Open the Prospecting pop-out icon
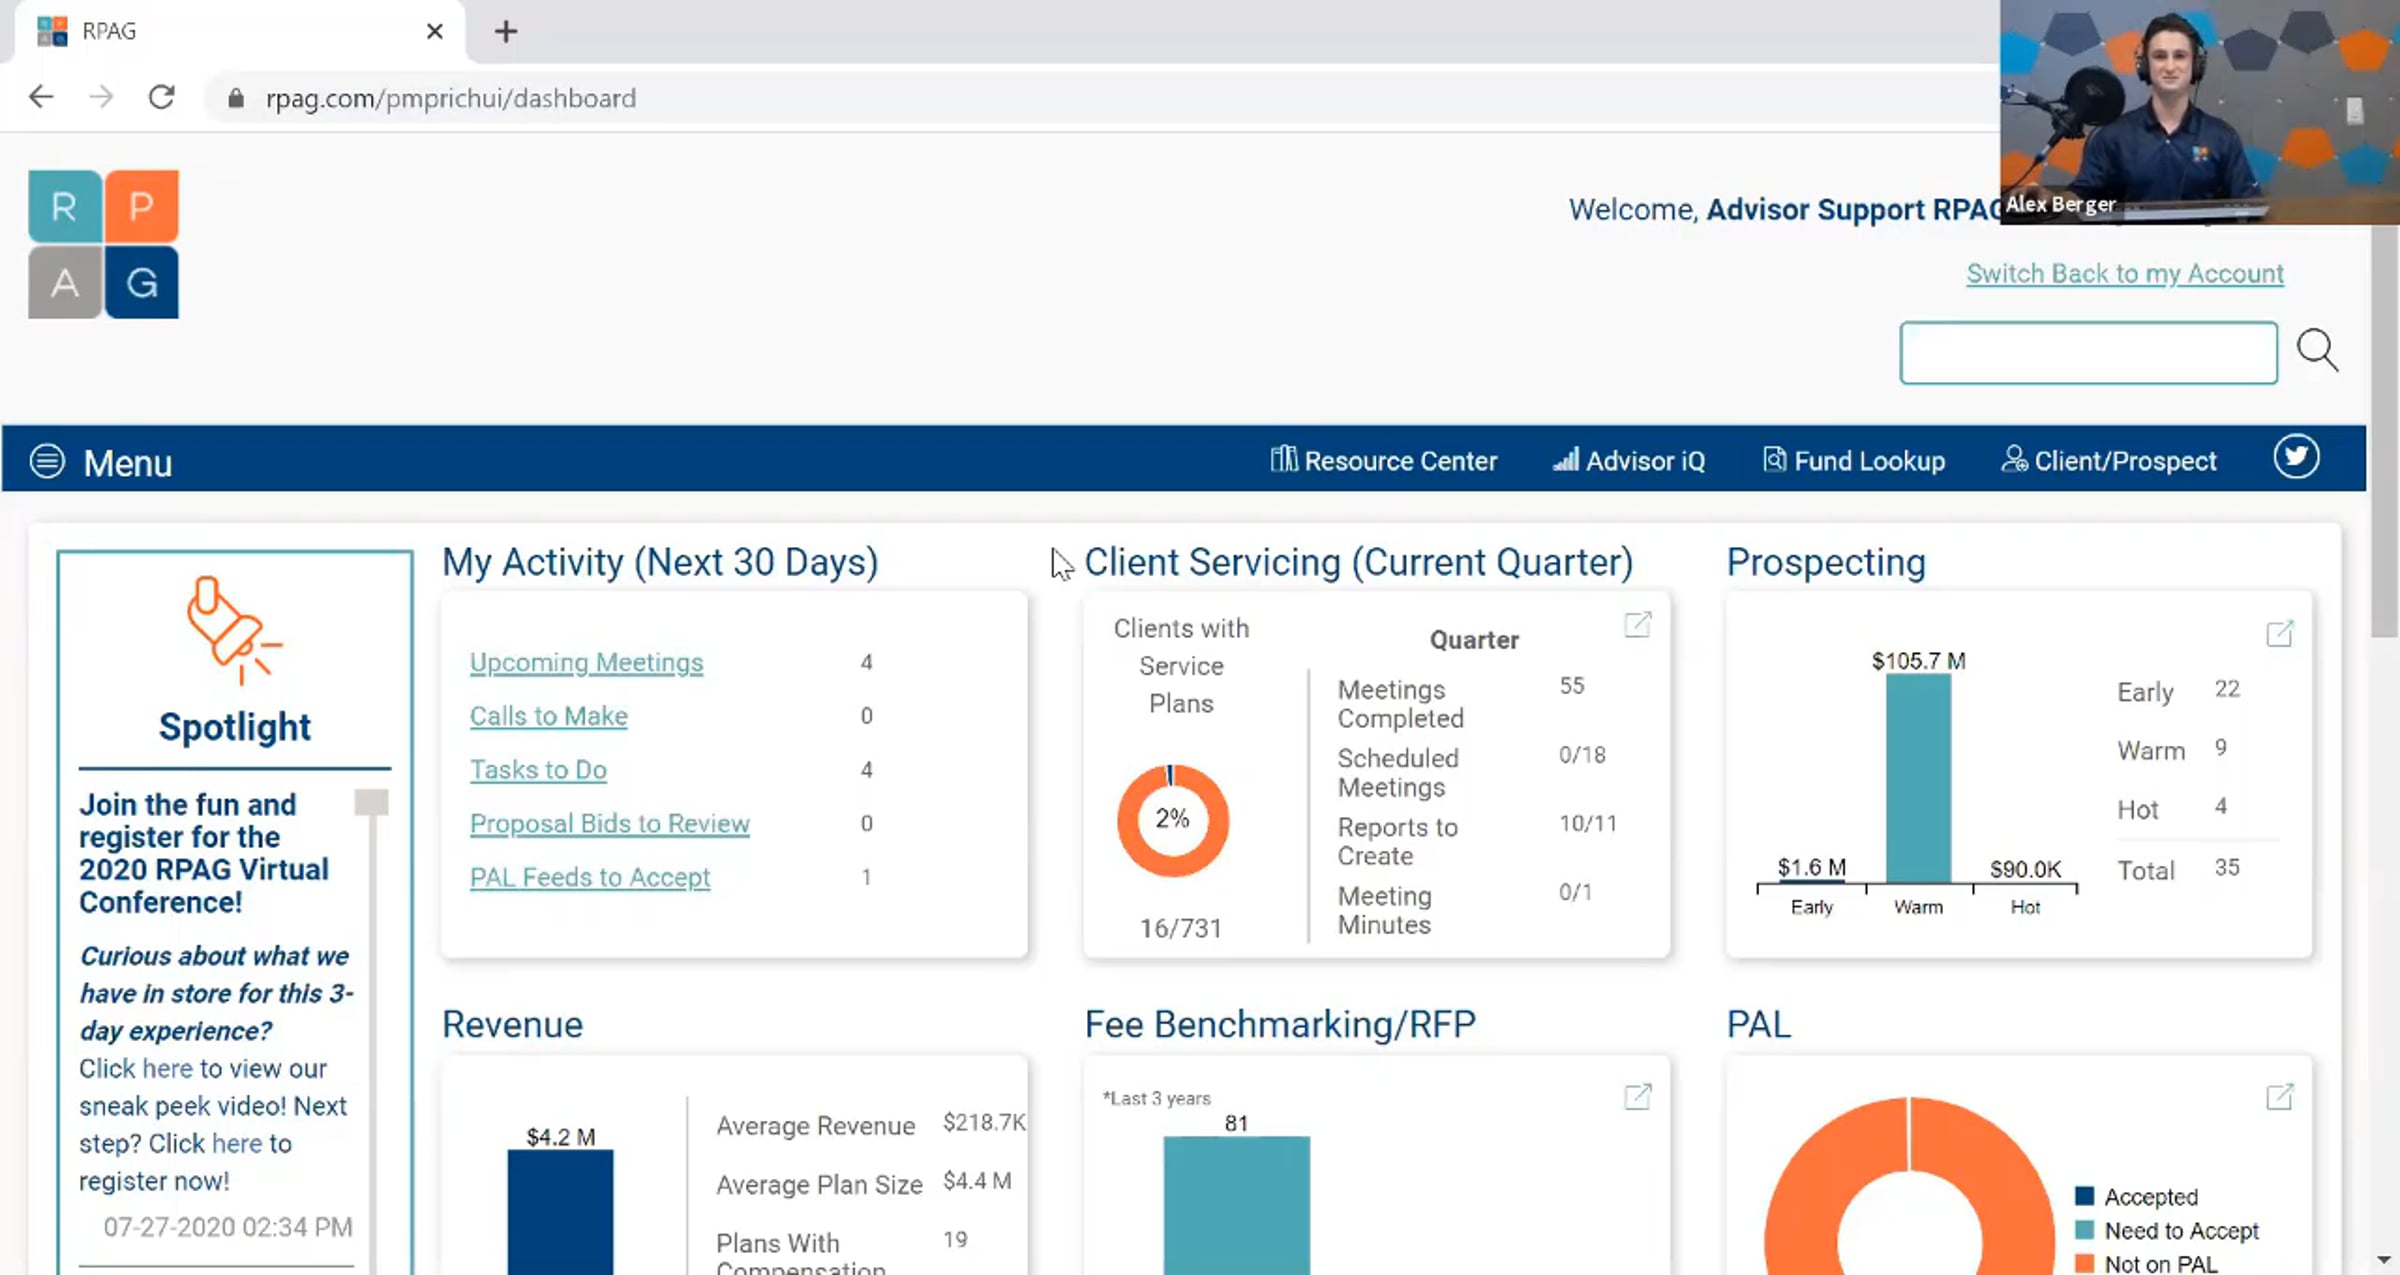The image size is (2400, 1275). [2279, 633]
